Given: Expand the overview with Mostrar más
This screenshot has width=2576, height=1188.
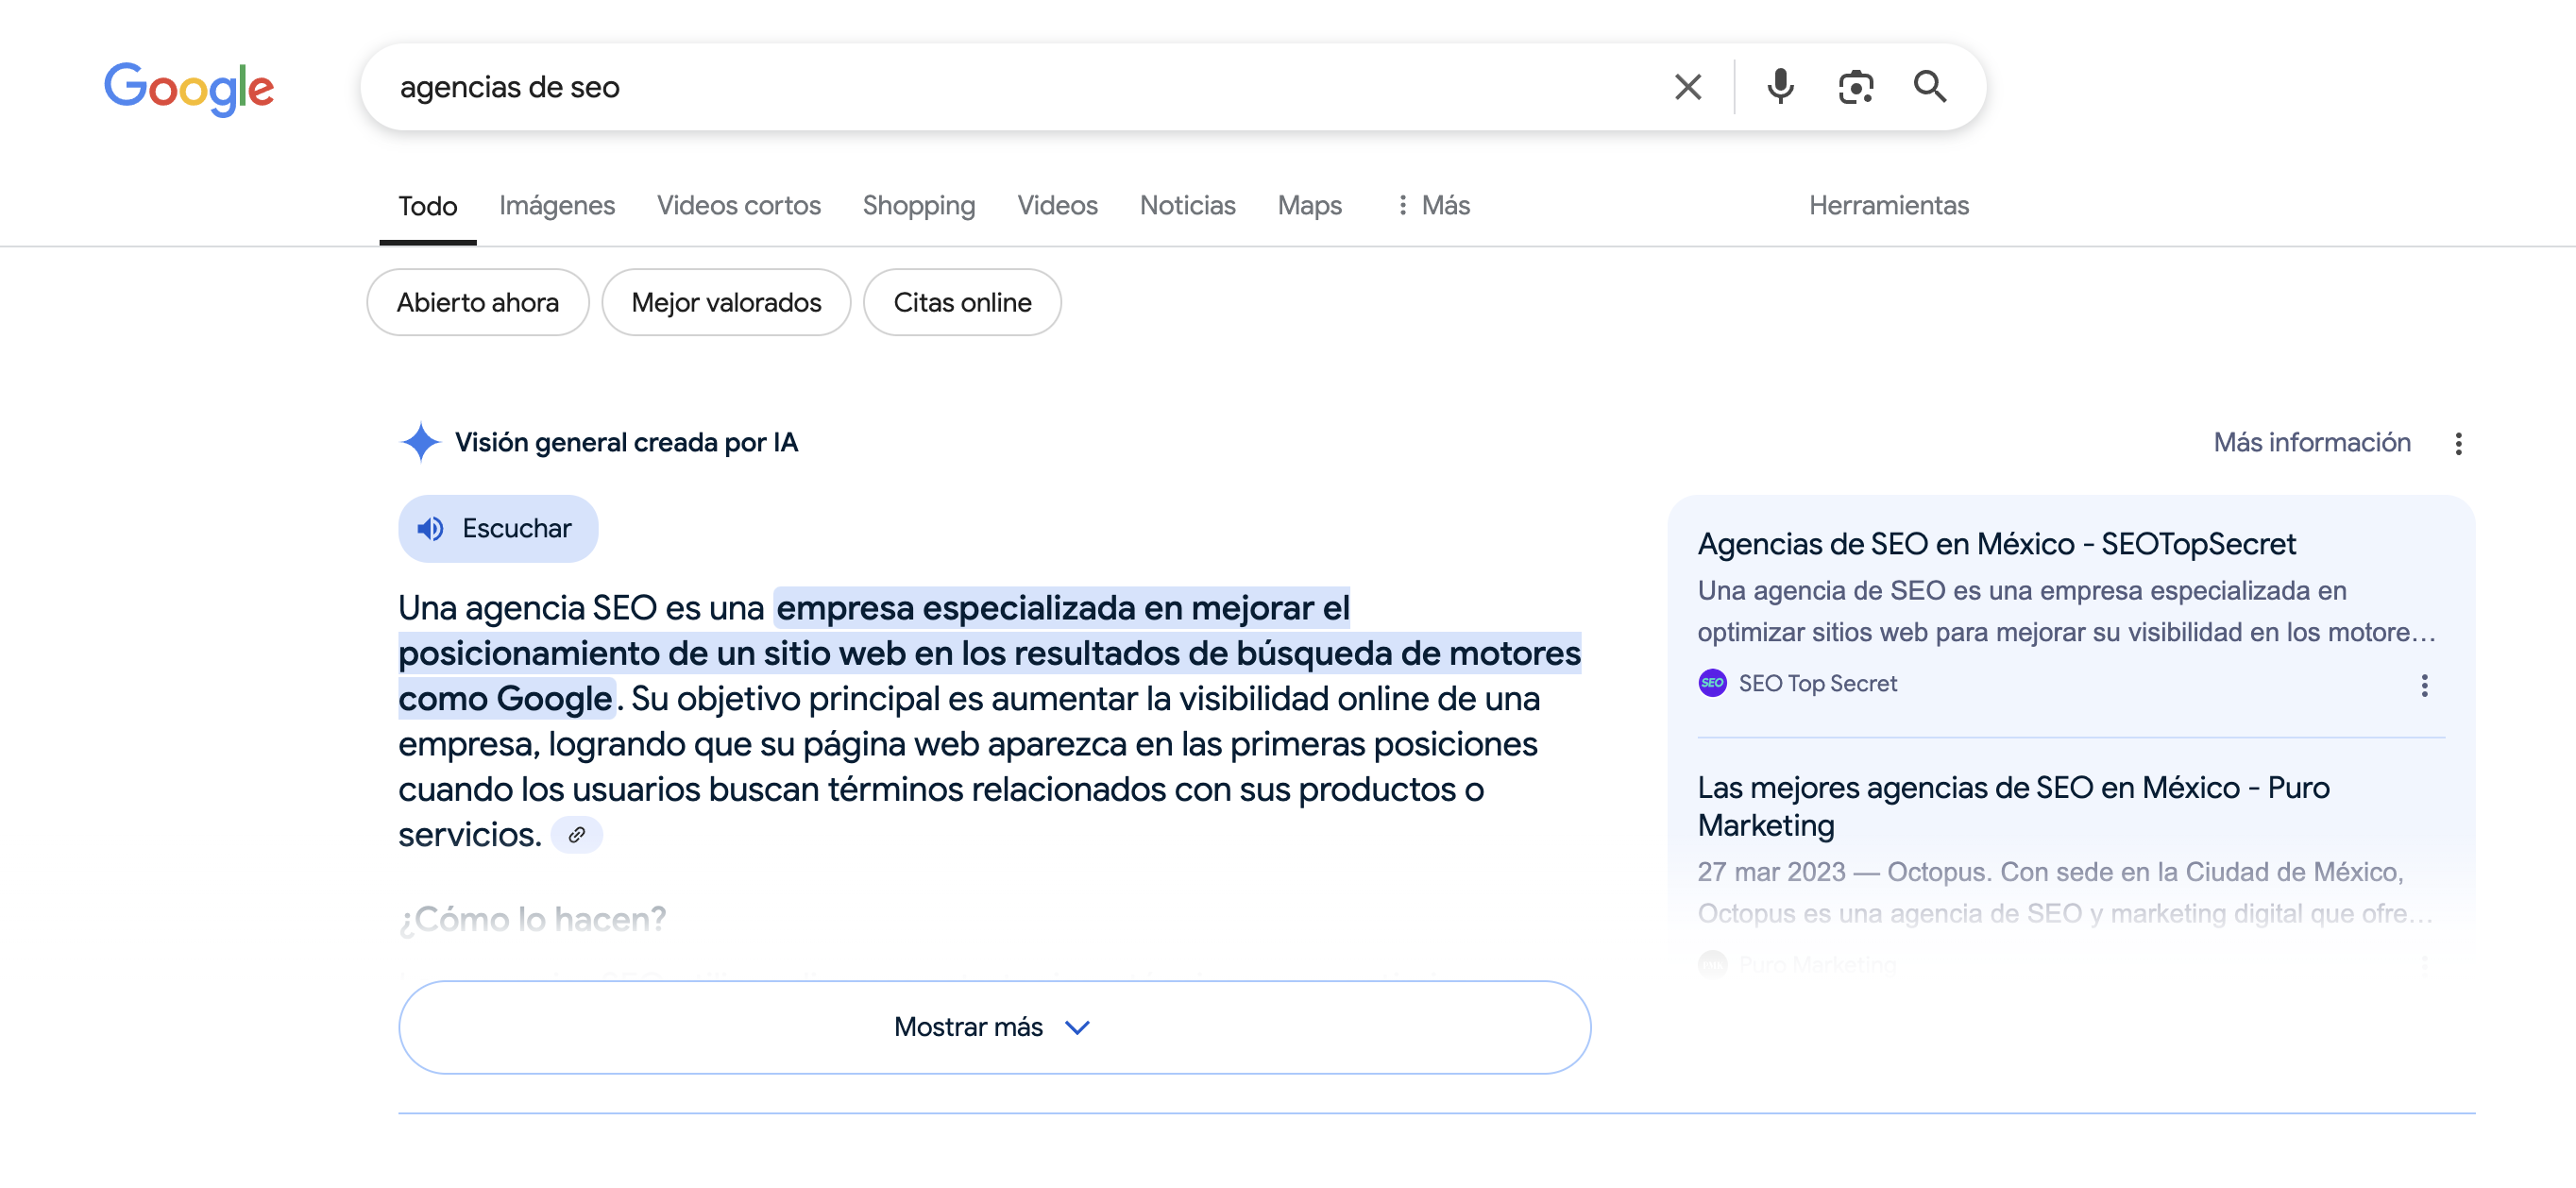Looking at the screenshot, I should (x=994, y=1027).
